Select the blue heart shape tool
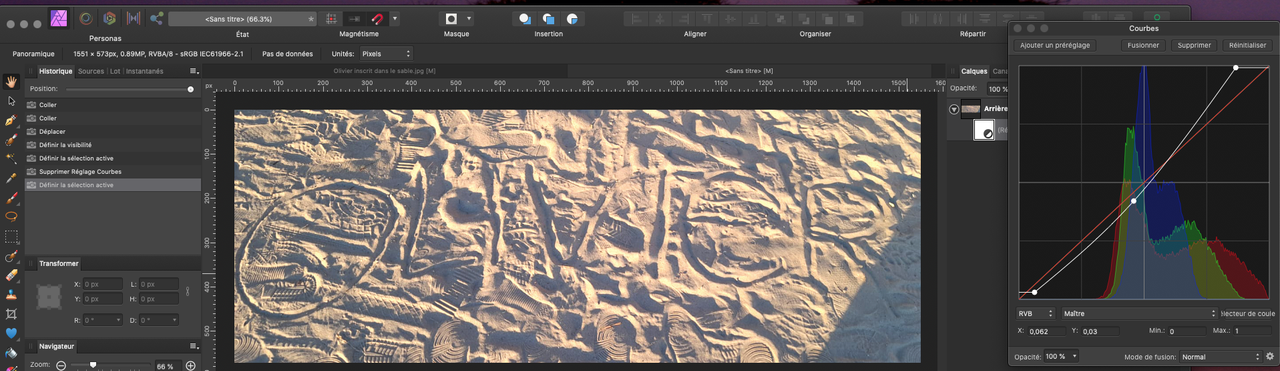 tap(11, 332)
